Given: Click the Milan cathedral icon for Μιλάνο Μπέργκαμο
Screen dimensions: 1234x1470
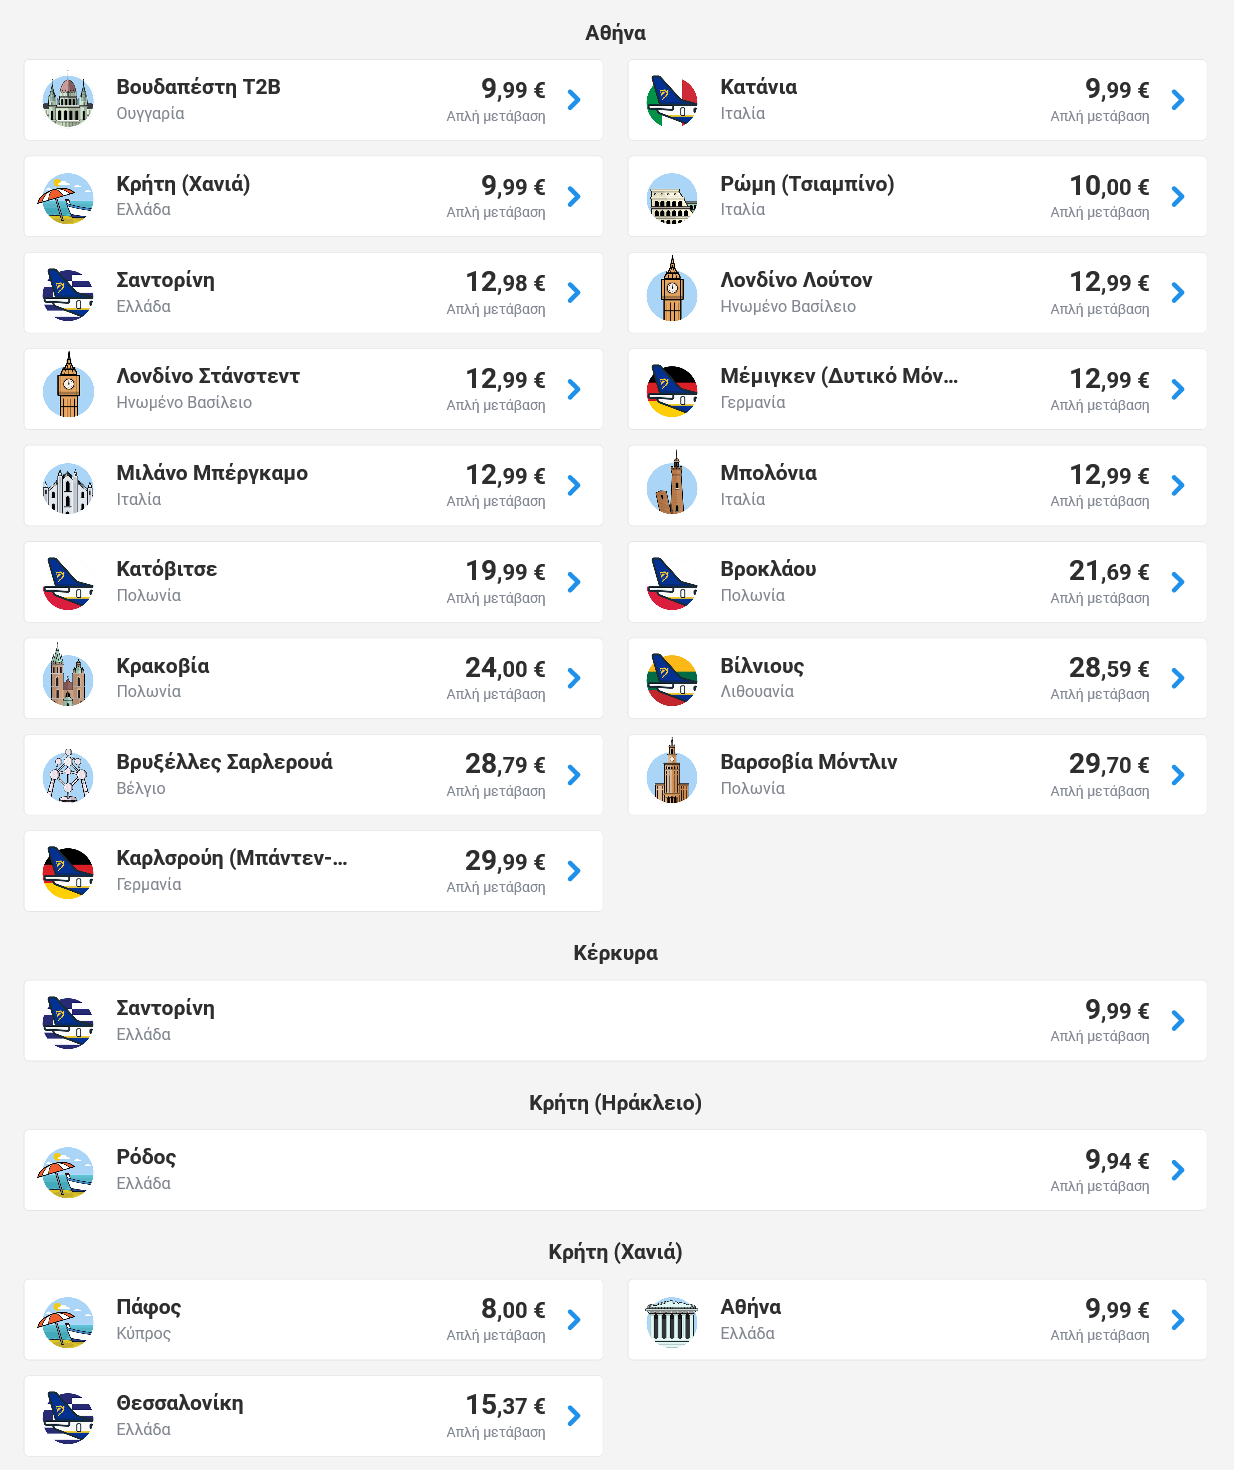Looking at the screenshot, I should (x=68, y=487).
